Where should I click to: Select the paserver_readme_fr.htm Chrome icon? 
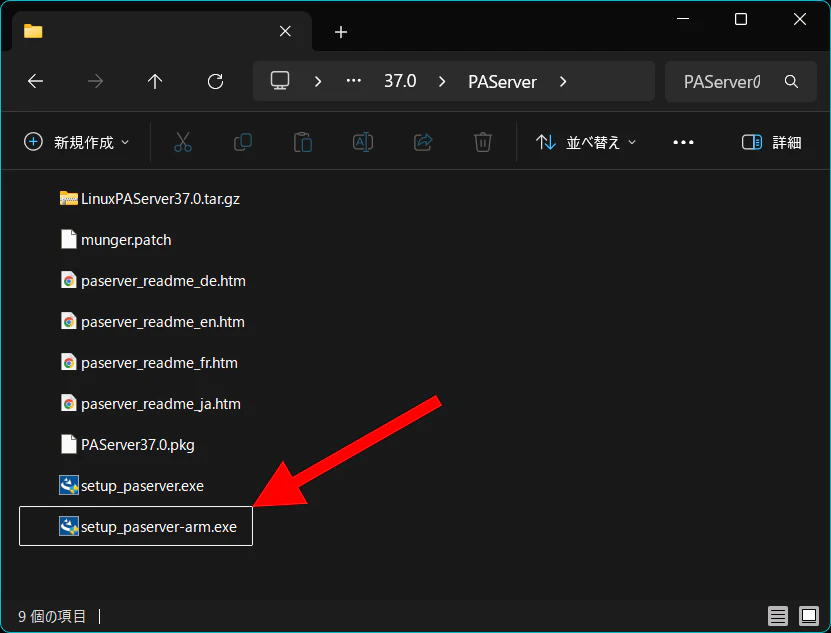(x=68, y=362)
